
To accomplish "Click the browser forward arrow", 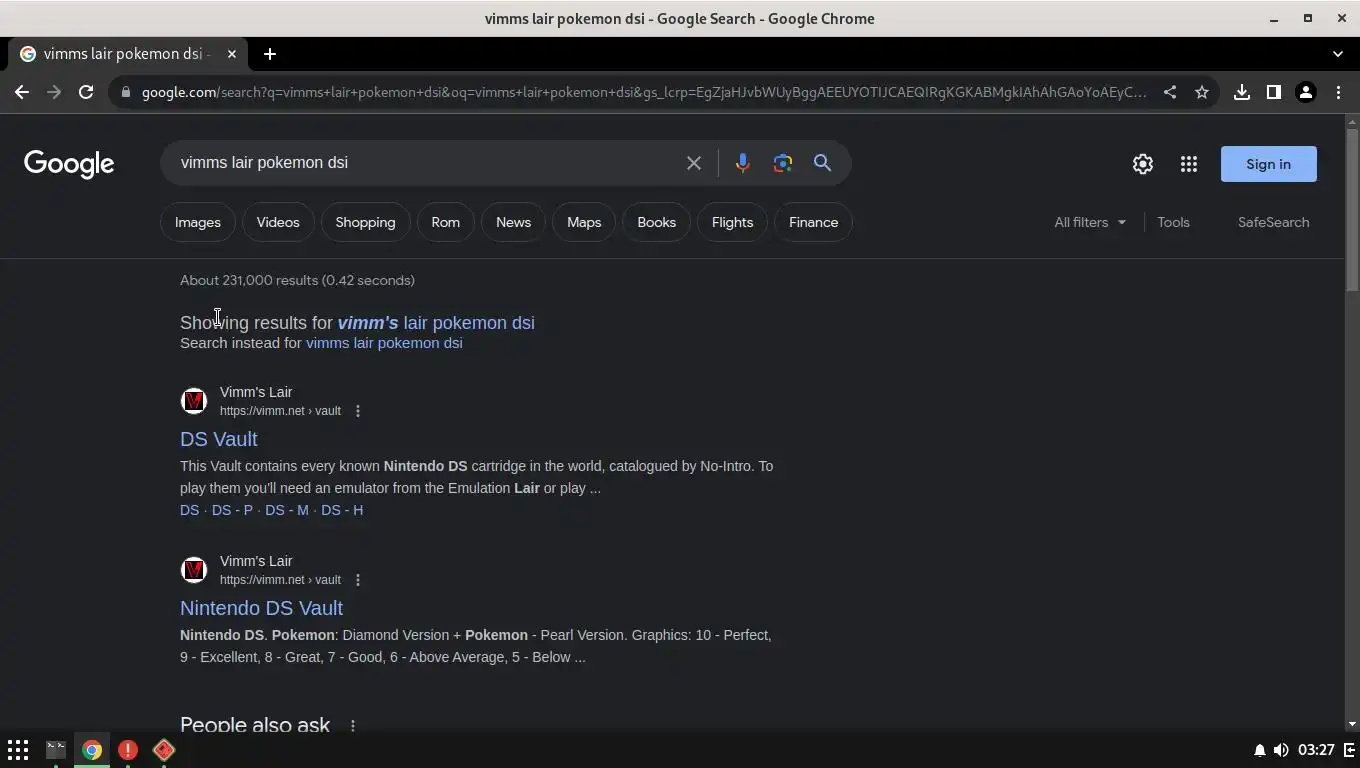I will tap(54, 92).
